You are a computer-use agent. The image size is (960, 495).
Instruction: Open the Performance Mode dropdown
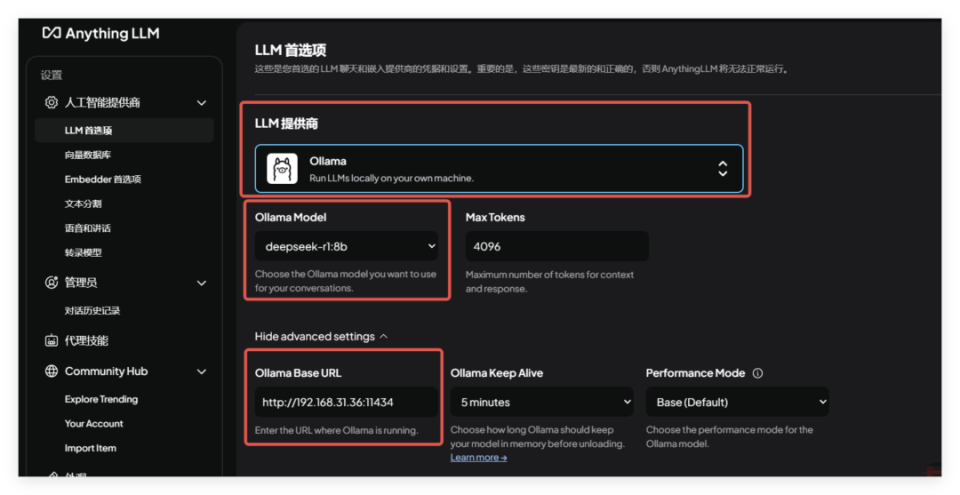(x=737, y=402)
